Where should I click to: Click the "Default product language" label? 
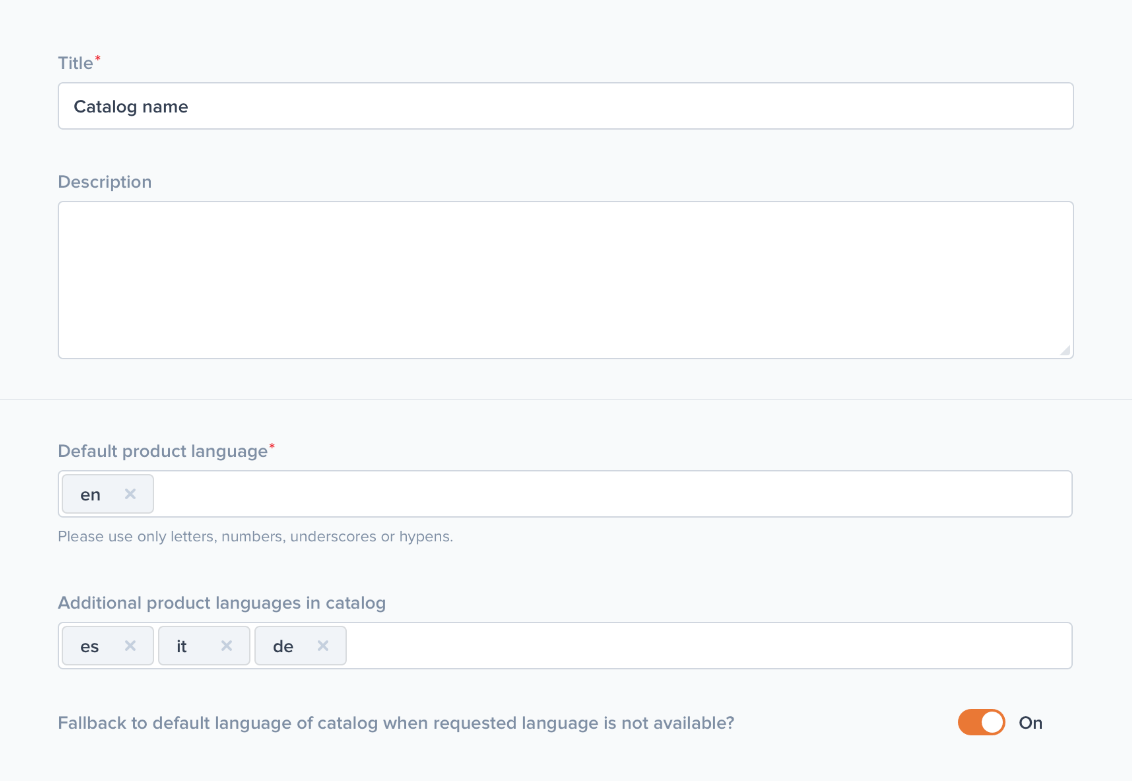(162, 451)
